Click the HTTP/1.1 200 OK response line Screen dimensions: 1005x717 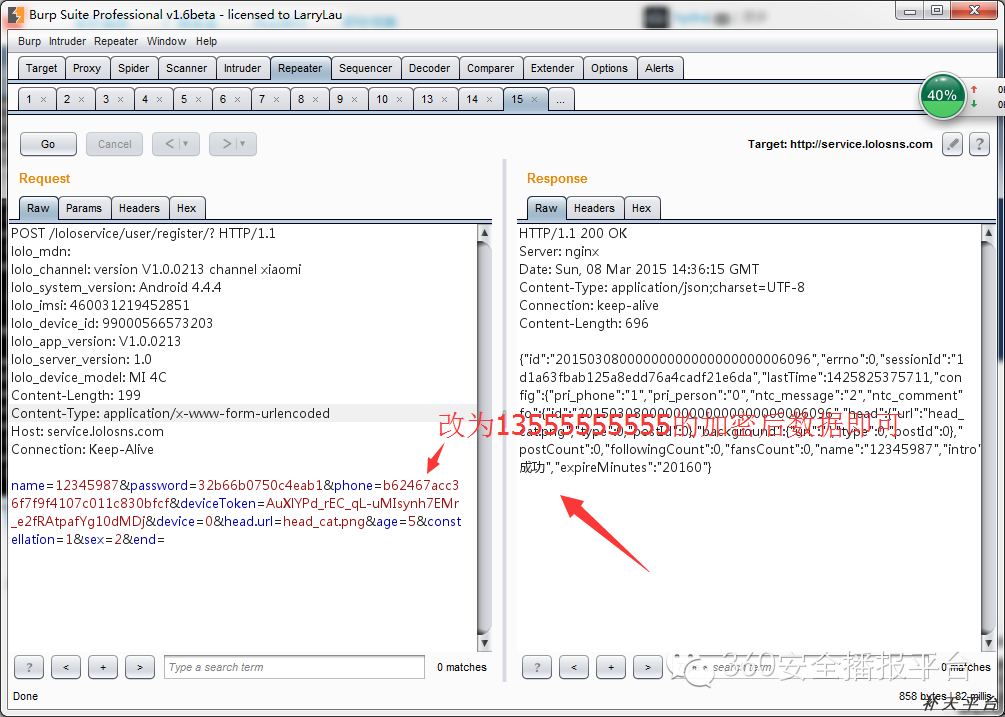[x=573, y=233]
